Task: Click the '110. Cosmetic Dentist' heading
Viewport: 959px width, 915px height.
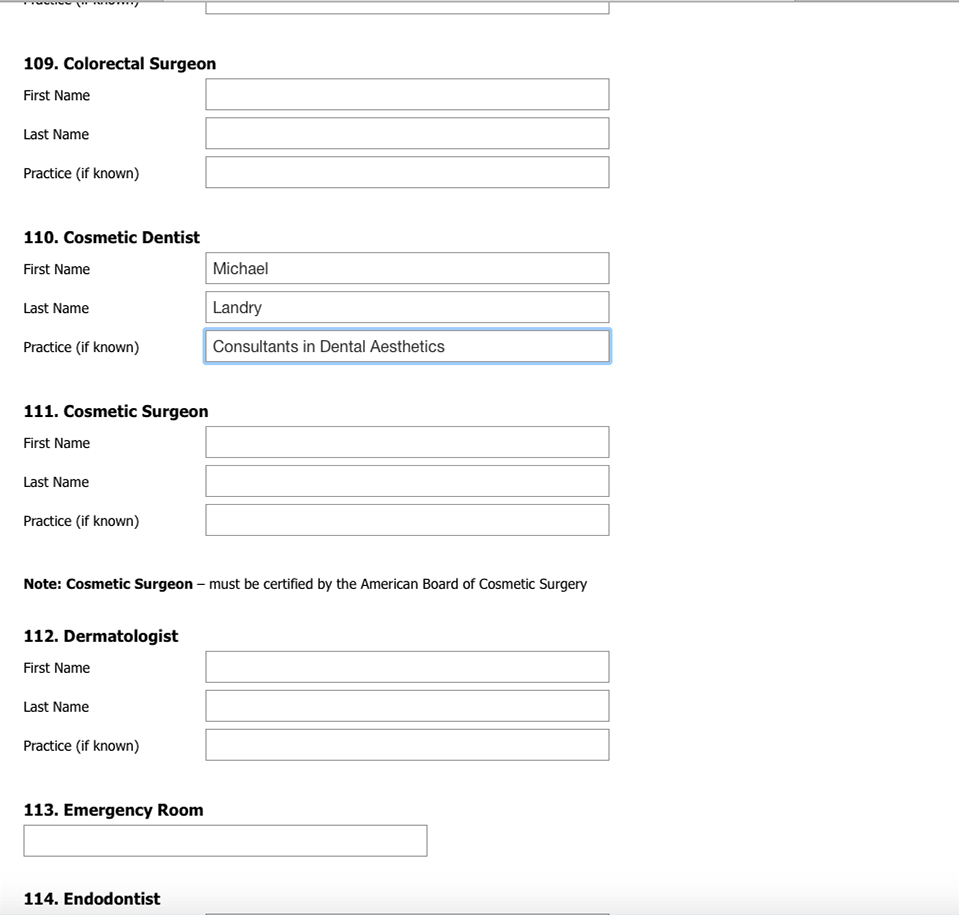Action: 112,237
